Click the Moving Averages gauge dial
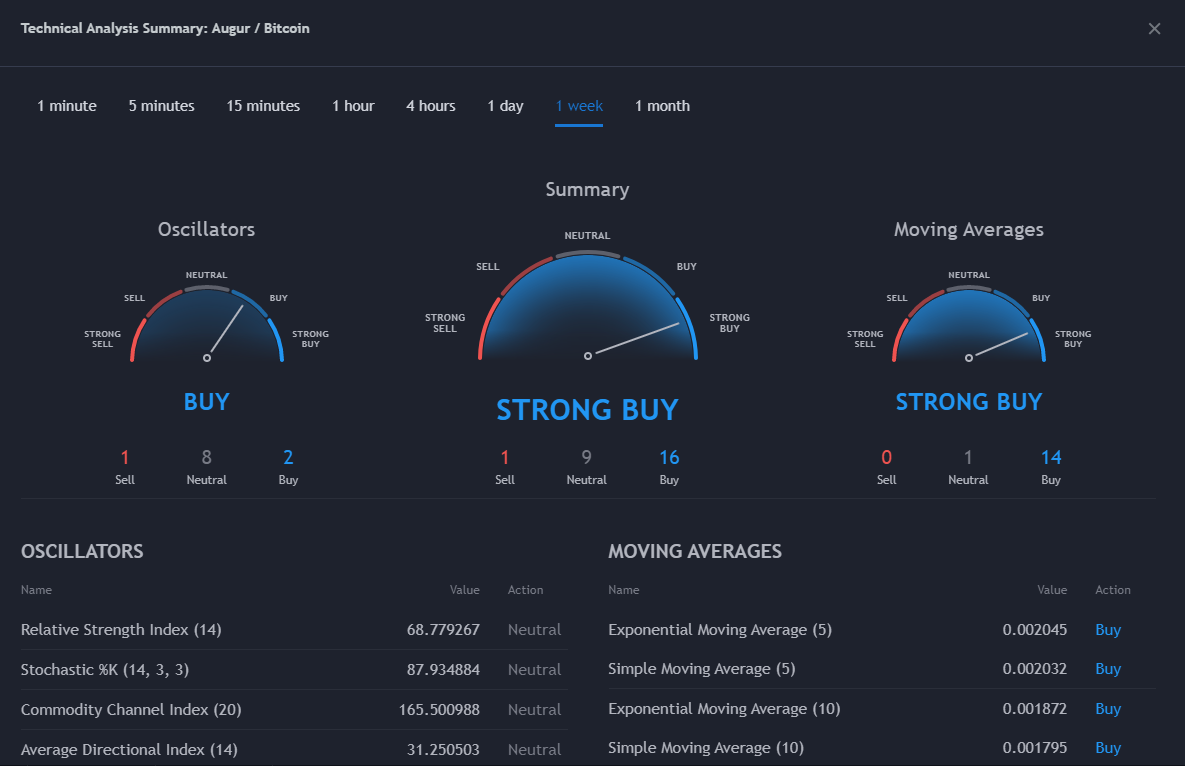The image size is (1185, 766). coord(969,325)
